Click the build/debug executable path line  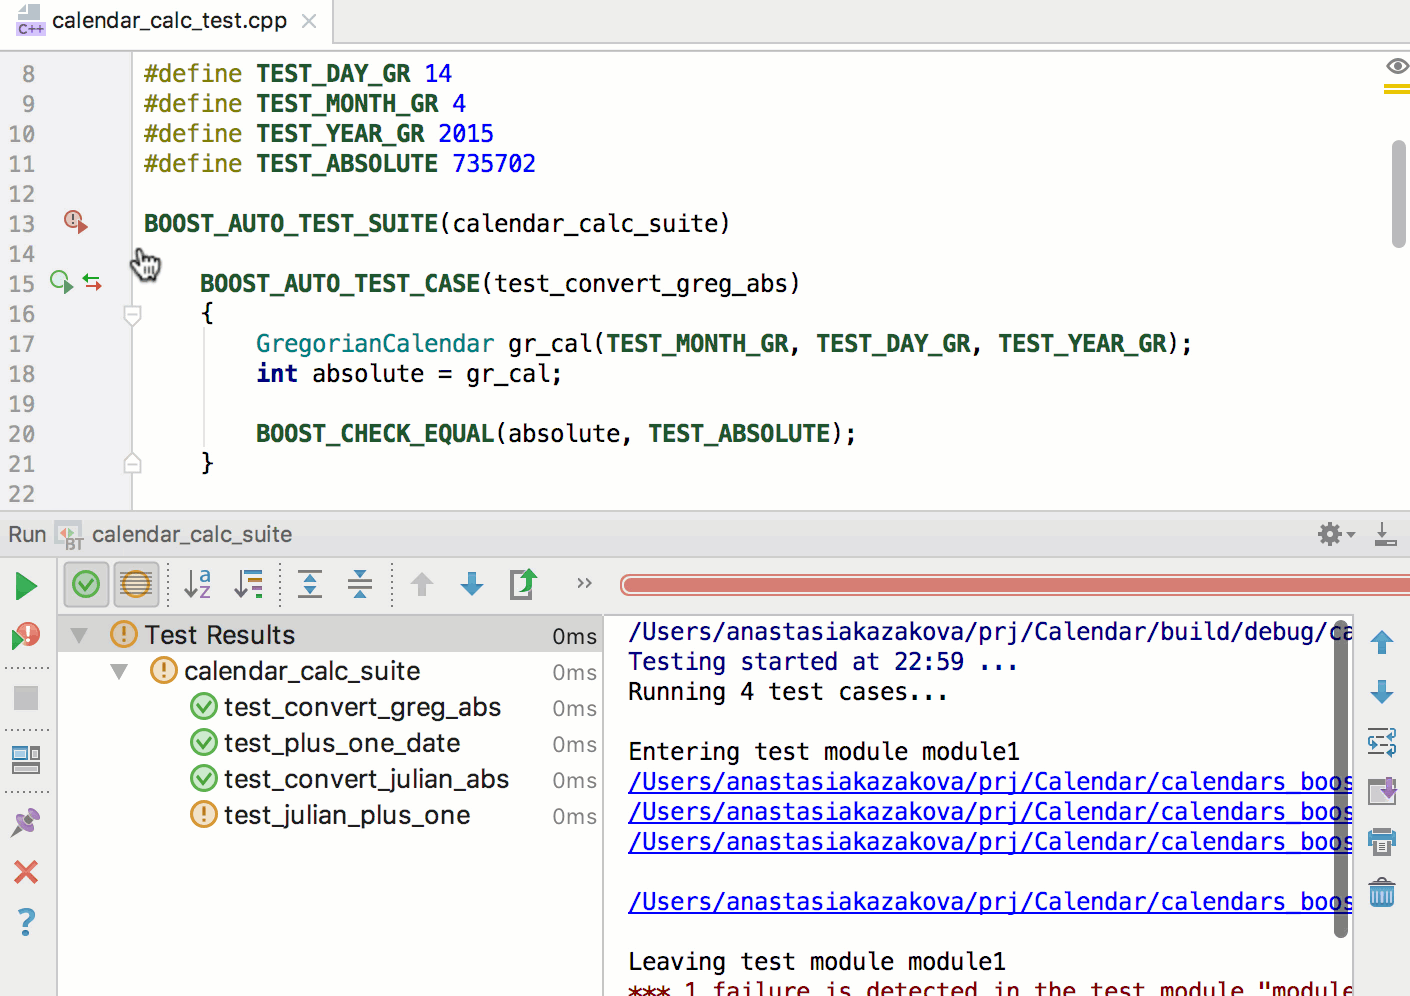pos(990,632)
